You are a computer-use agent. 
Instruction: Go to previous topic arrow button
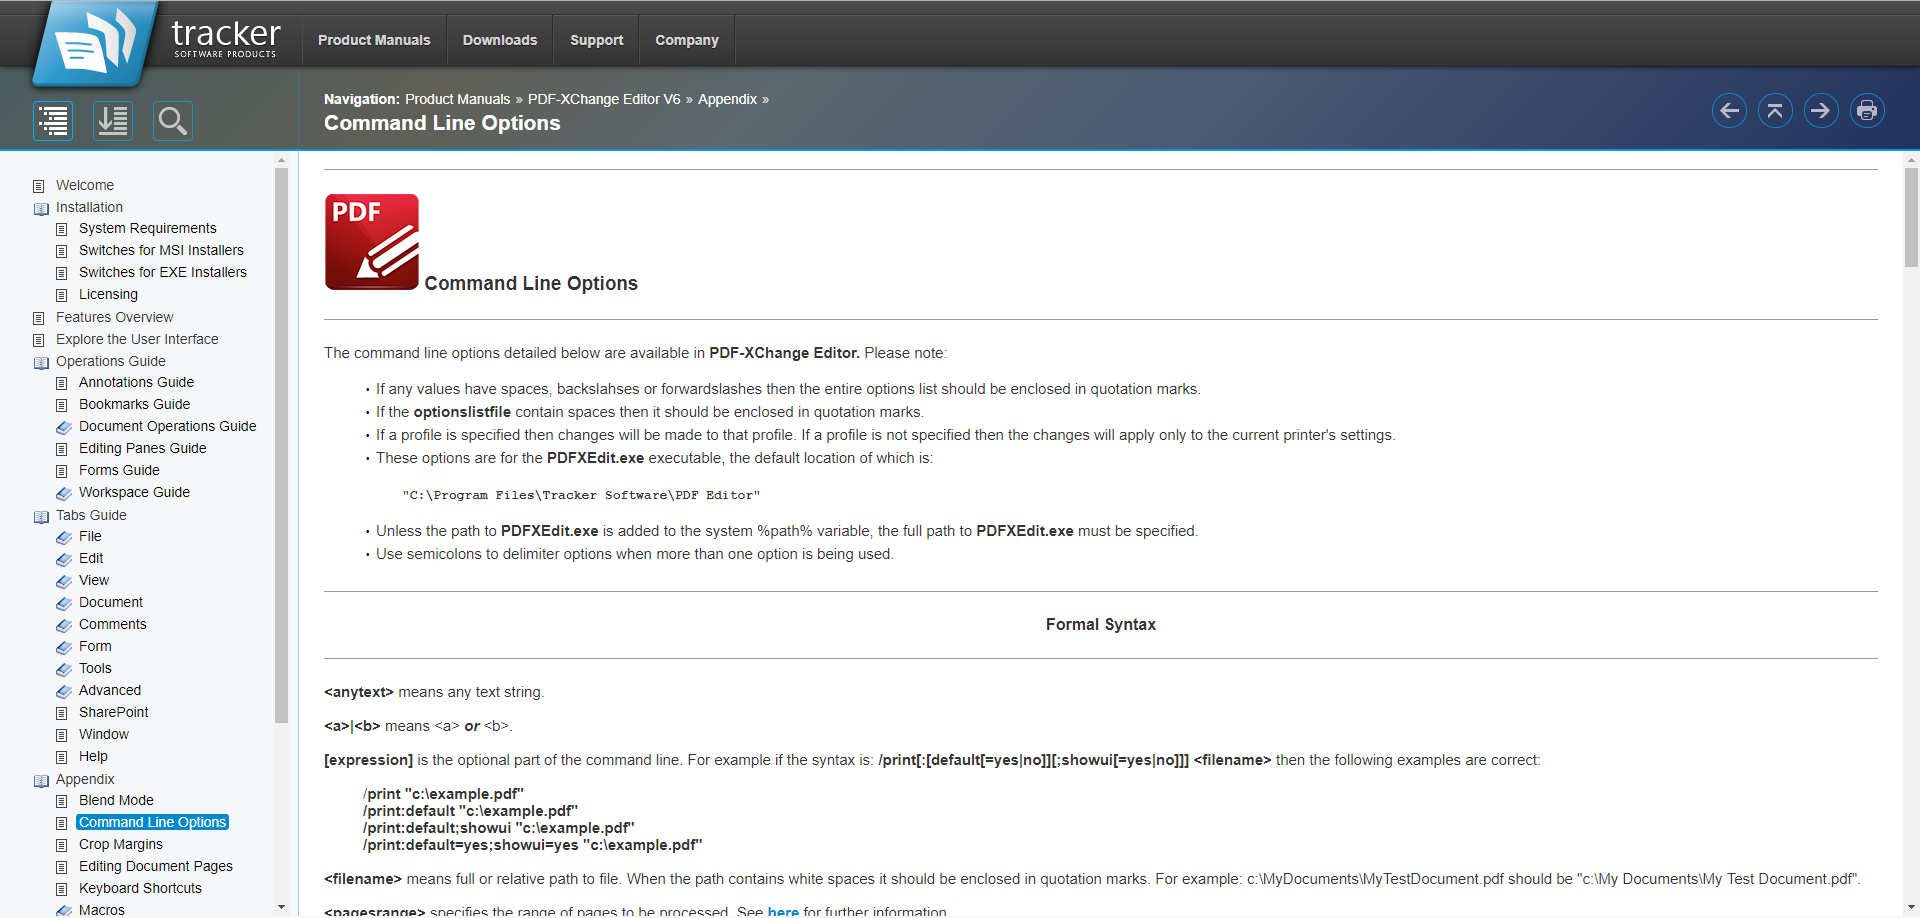(1729, 110)
